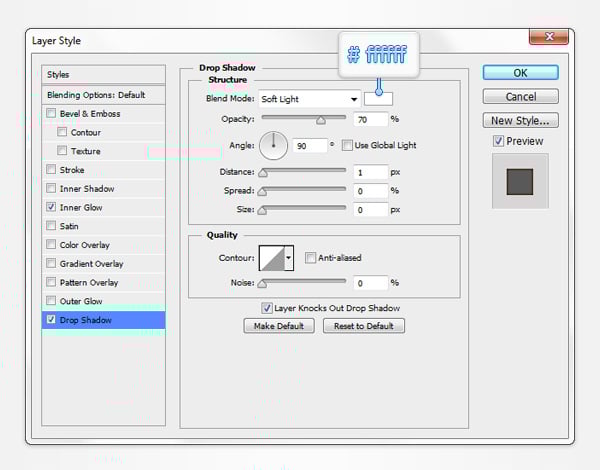The height and width of the screenshot is (470, 600).
Task: Open the Blend Mode dropdown
Action: point(309,99)
